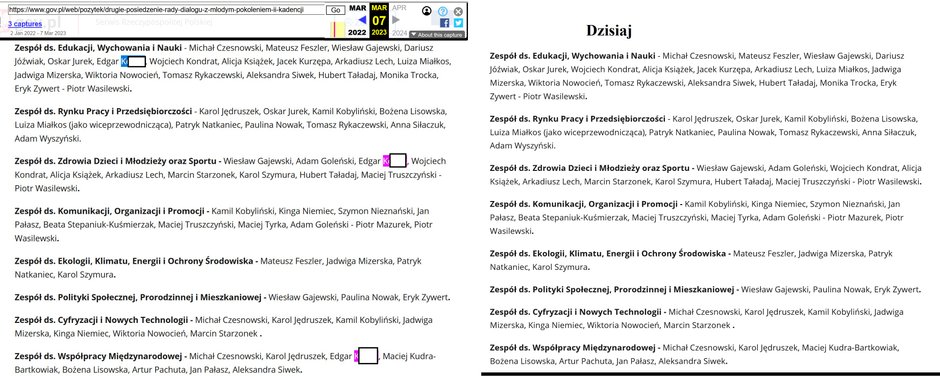This screenshot has height=376, width=940.
Task: Select the APR 2024 next month label
Action: [399, 20]
